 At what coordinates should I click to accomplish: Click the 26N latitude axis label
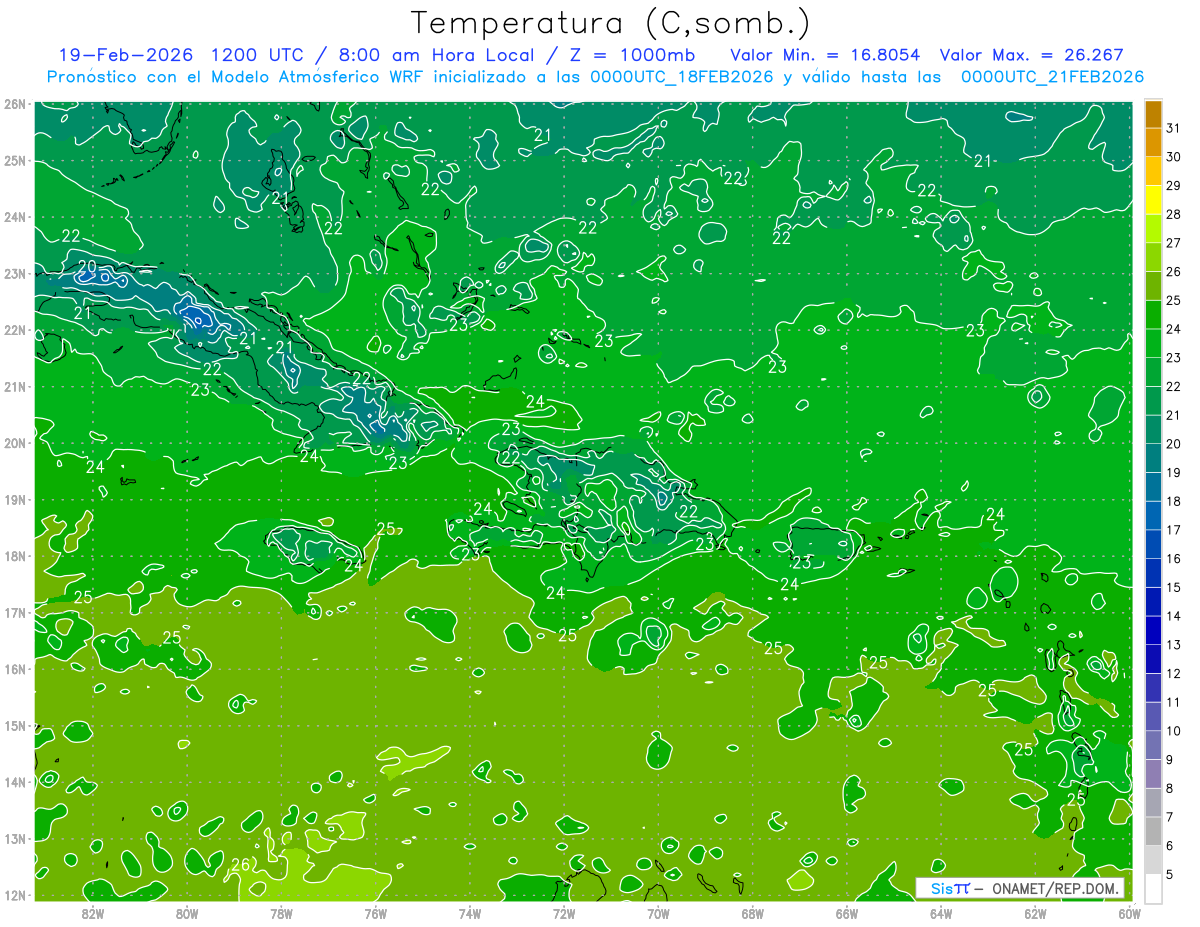tap(14, 104)
